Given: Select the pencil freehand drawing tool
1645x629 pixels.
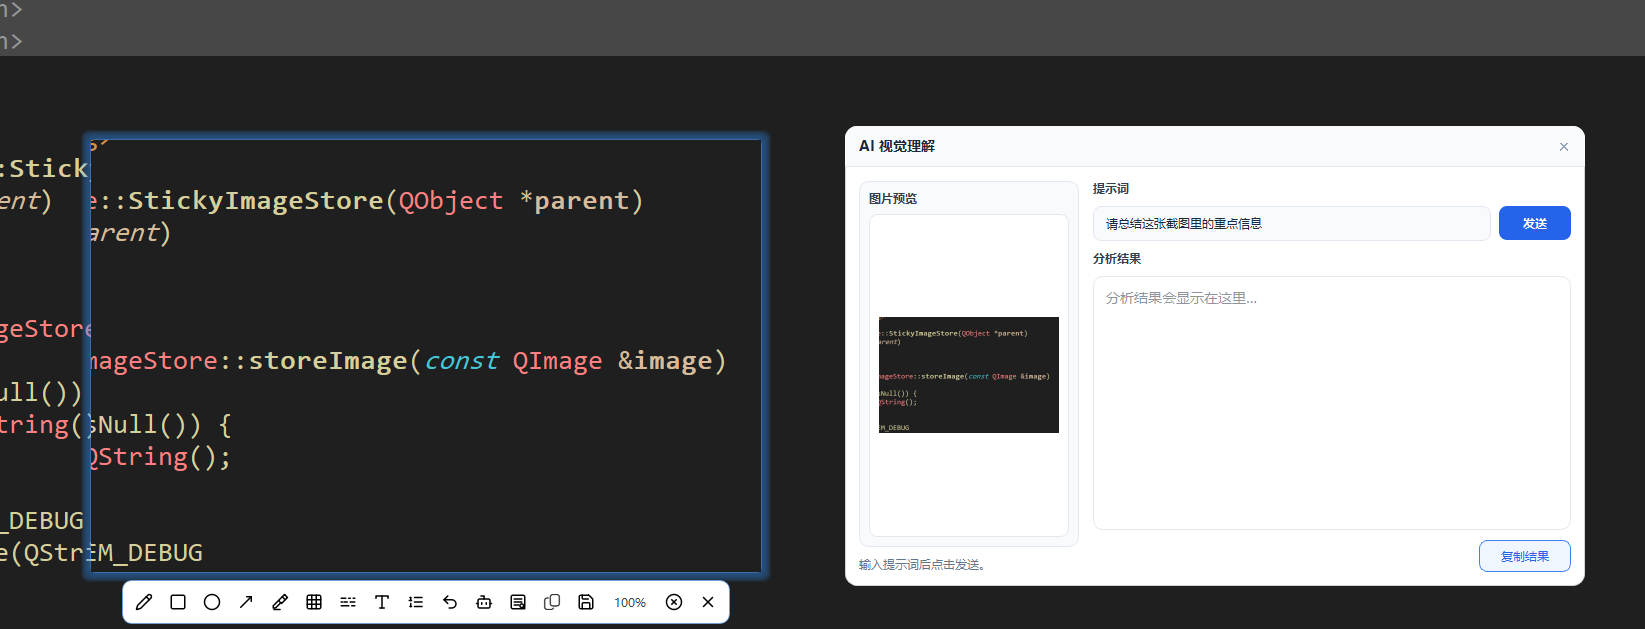Looking at the screenshot, I should point(144,602).
